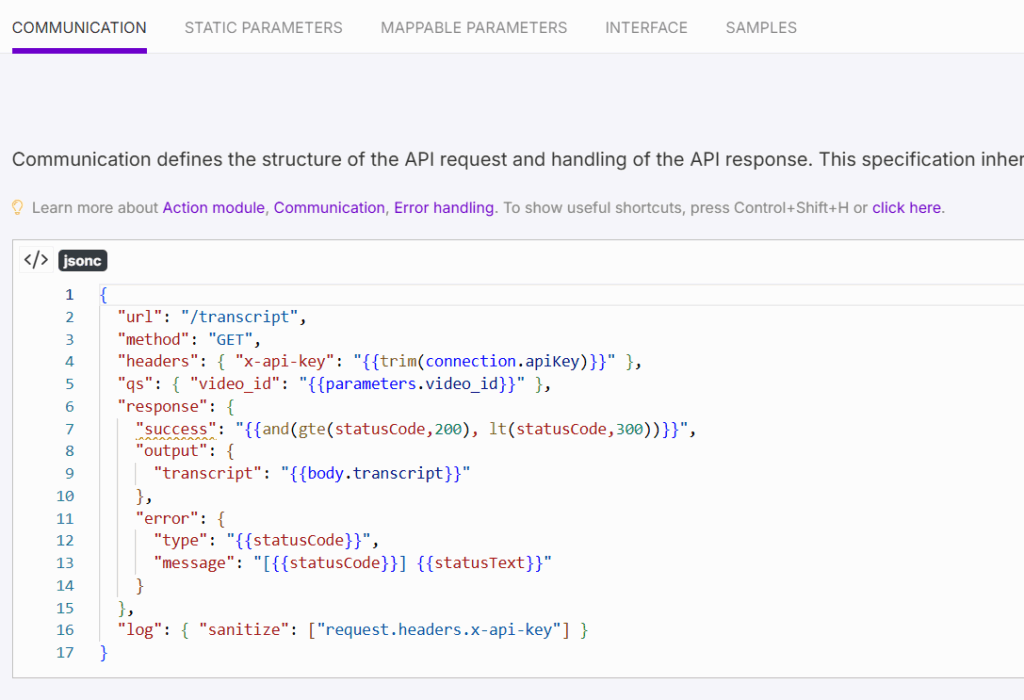Click the gte(statusCode,200) expression
This screenshot has width=1024, height=700.
(384, 429)
